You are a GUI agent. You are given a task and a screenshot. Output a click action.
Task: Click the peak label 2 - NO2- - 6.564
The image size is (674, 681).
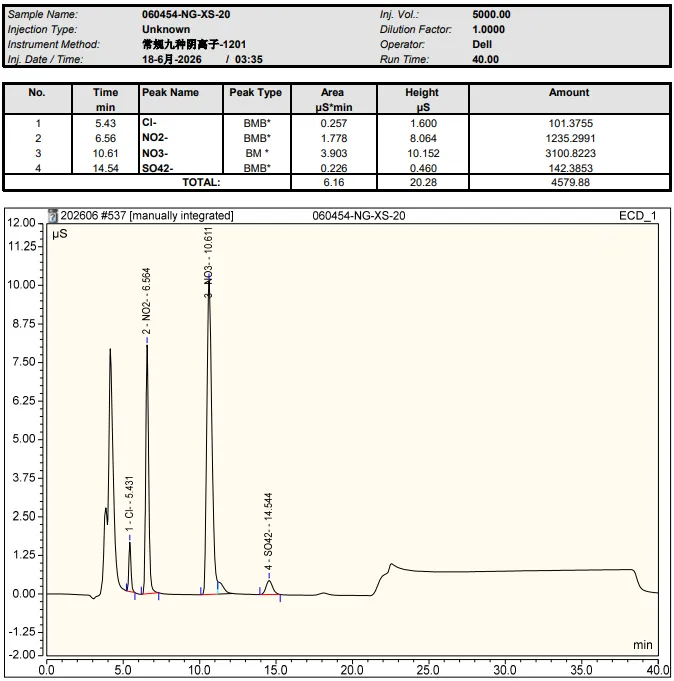146,301
